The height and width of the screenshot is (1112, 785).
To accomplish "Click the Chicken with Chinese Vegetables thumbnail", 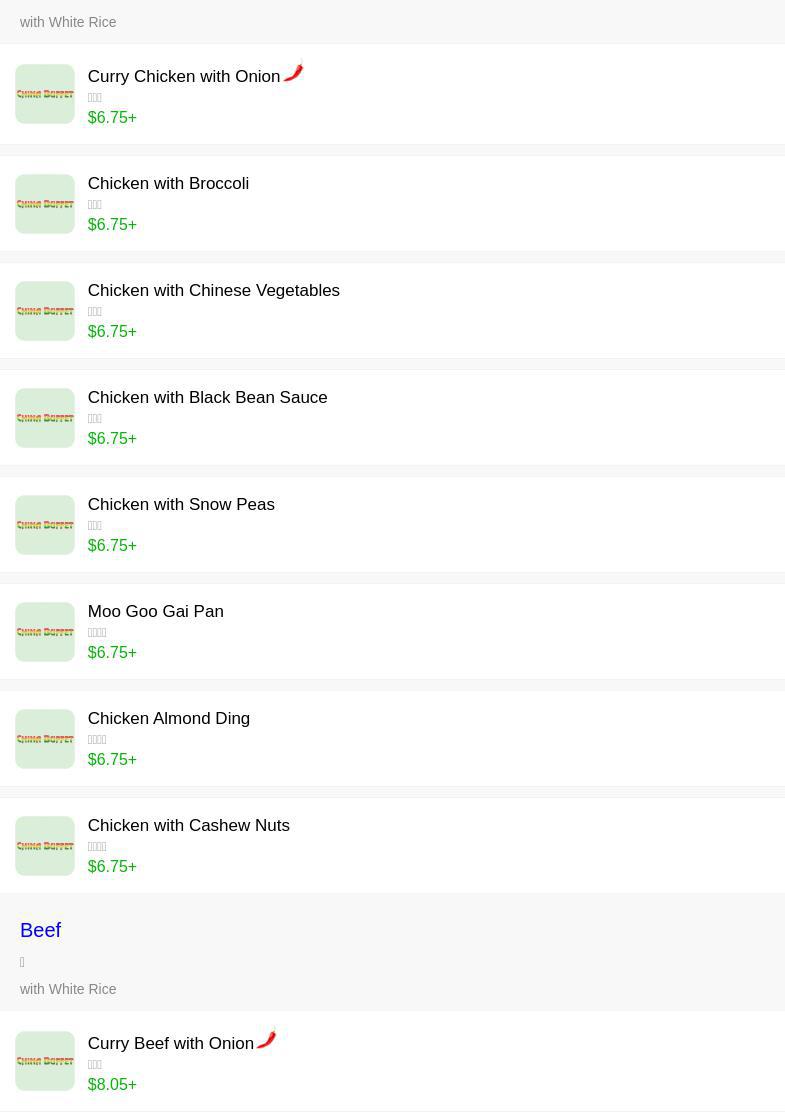I will tap(45, 311).
